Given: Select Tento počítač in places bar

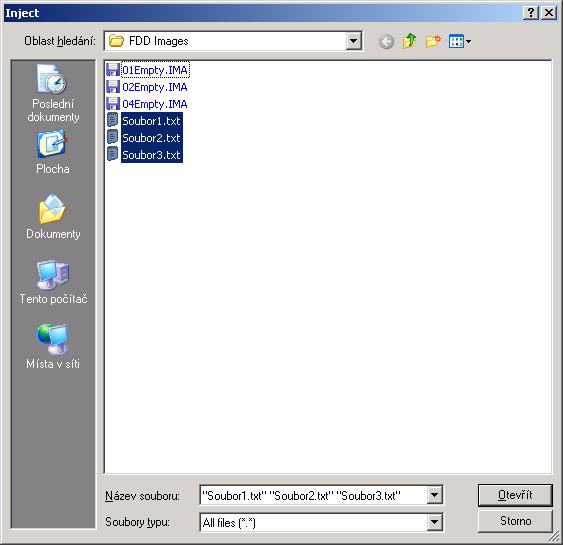Looking at the screenshot, I should coord(53,282).
